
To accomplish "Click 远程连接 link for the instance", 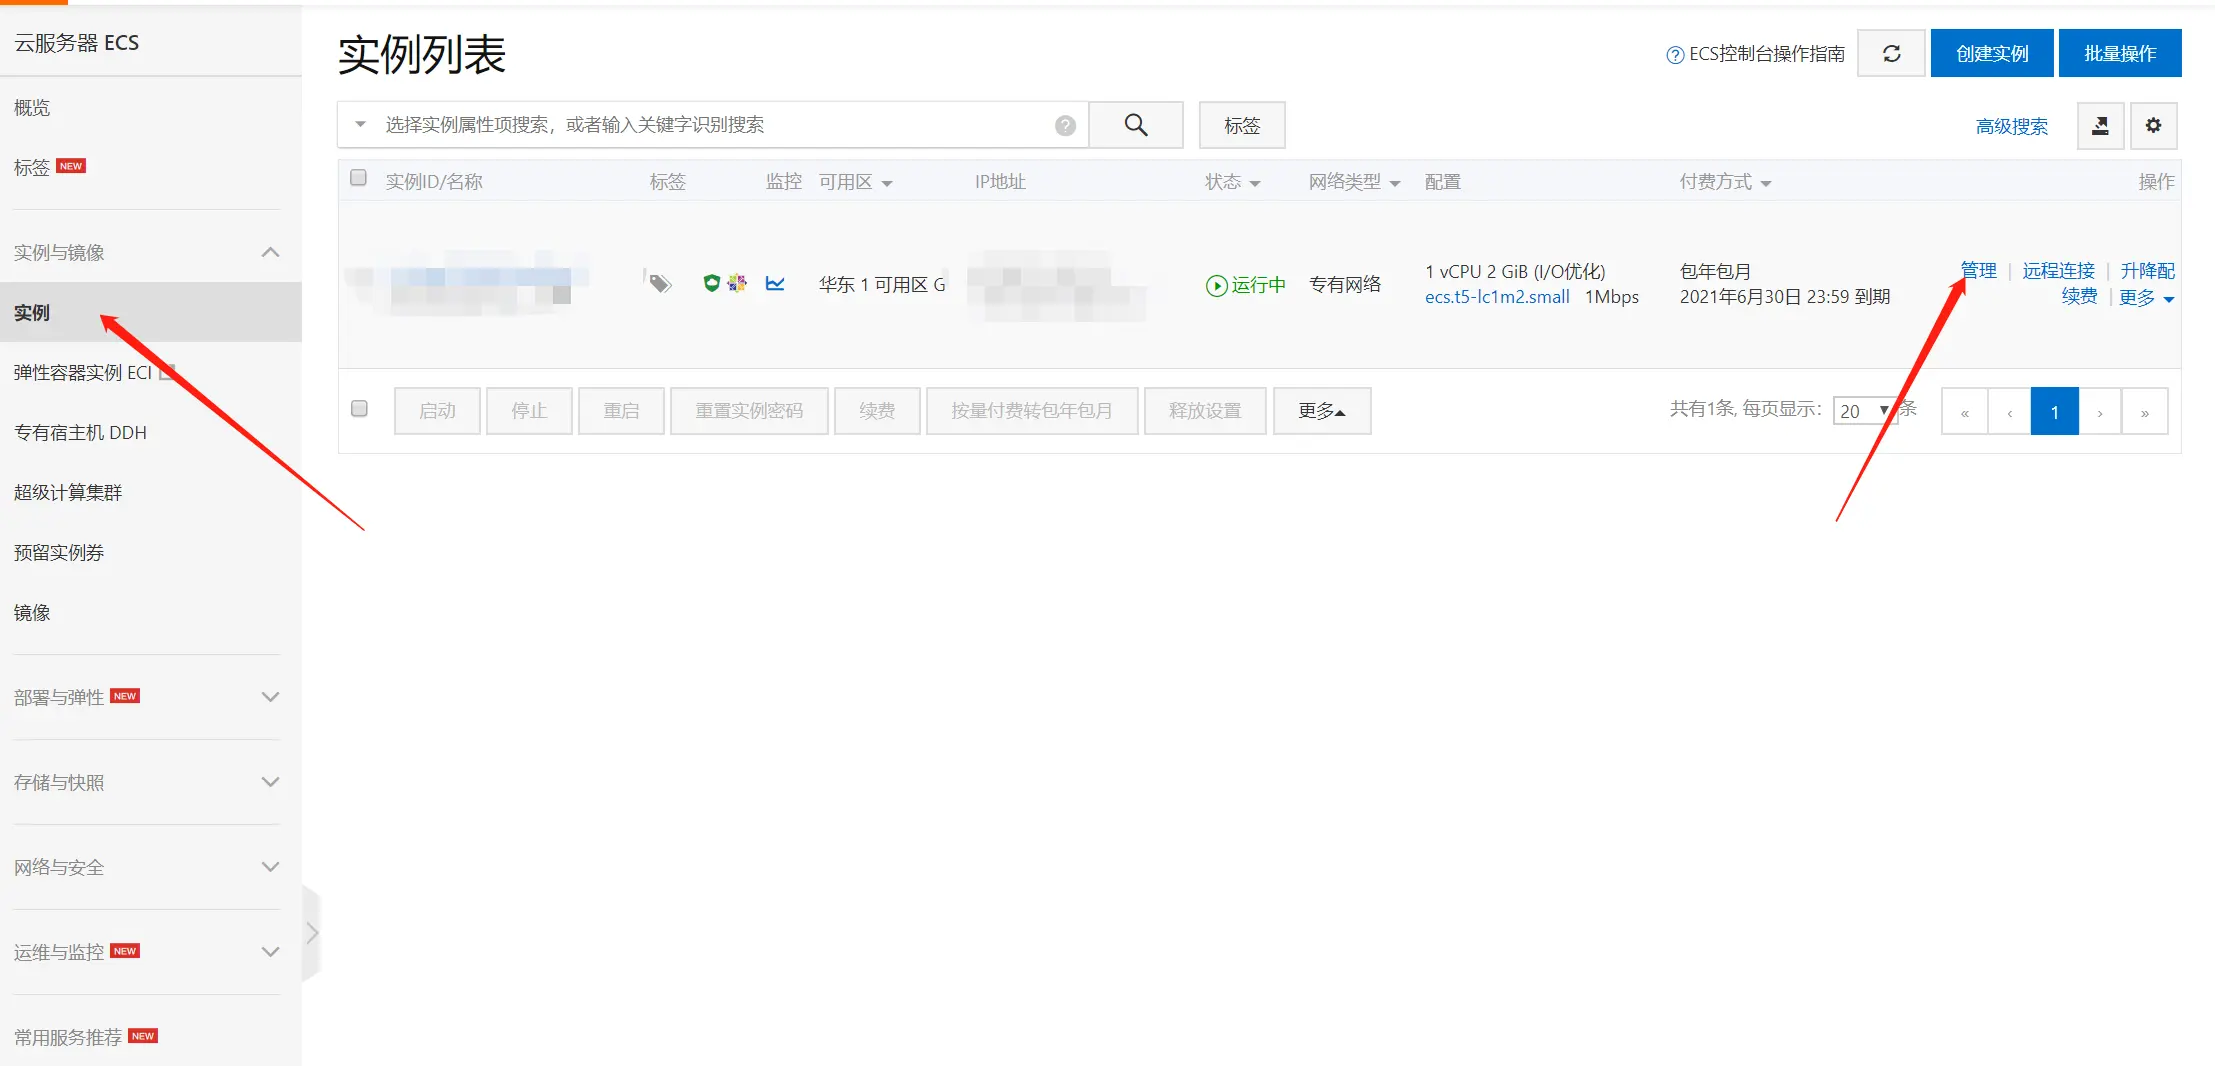I will 2058,270.
